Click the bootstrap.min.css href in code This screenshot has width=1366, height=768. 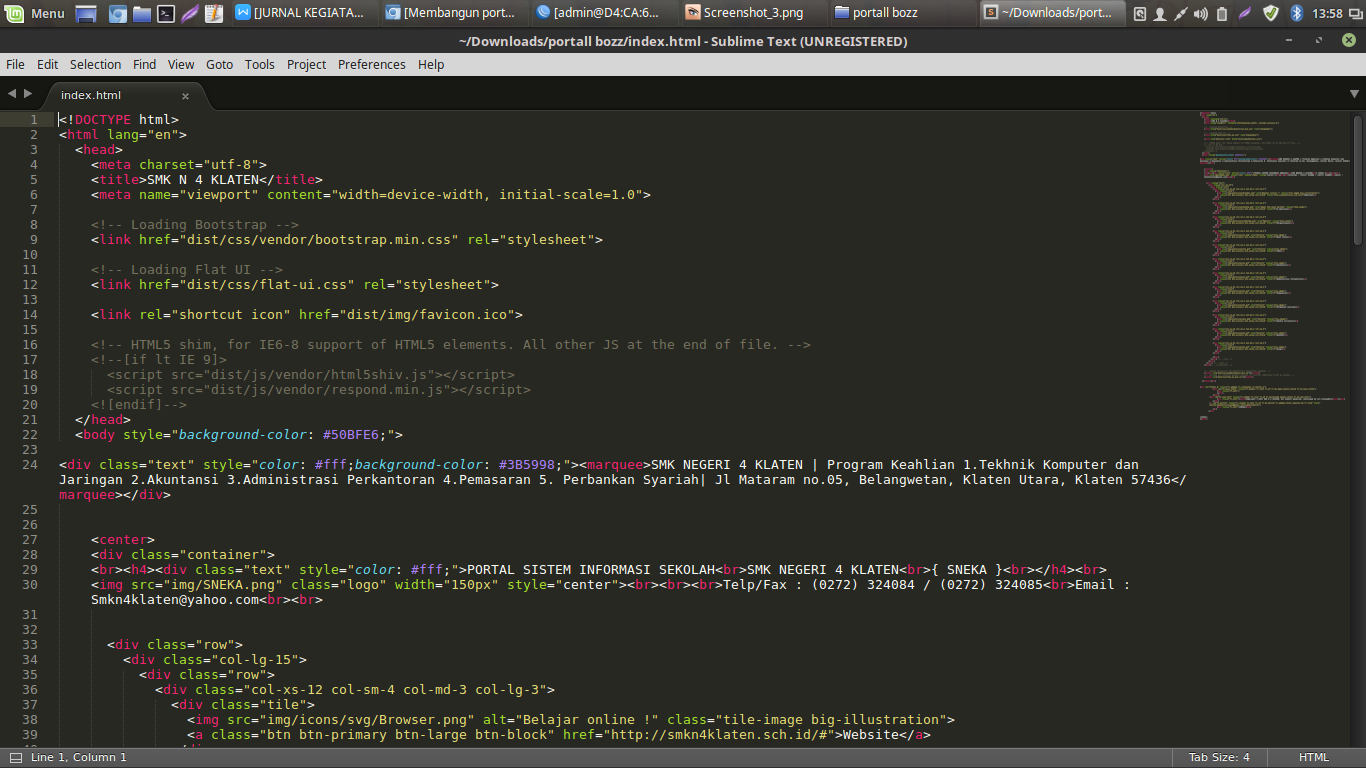[319, 240]
